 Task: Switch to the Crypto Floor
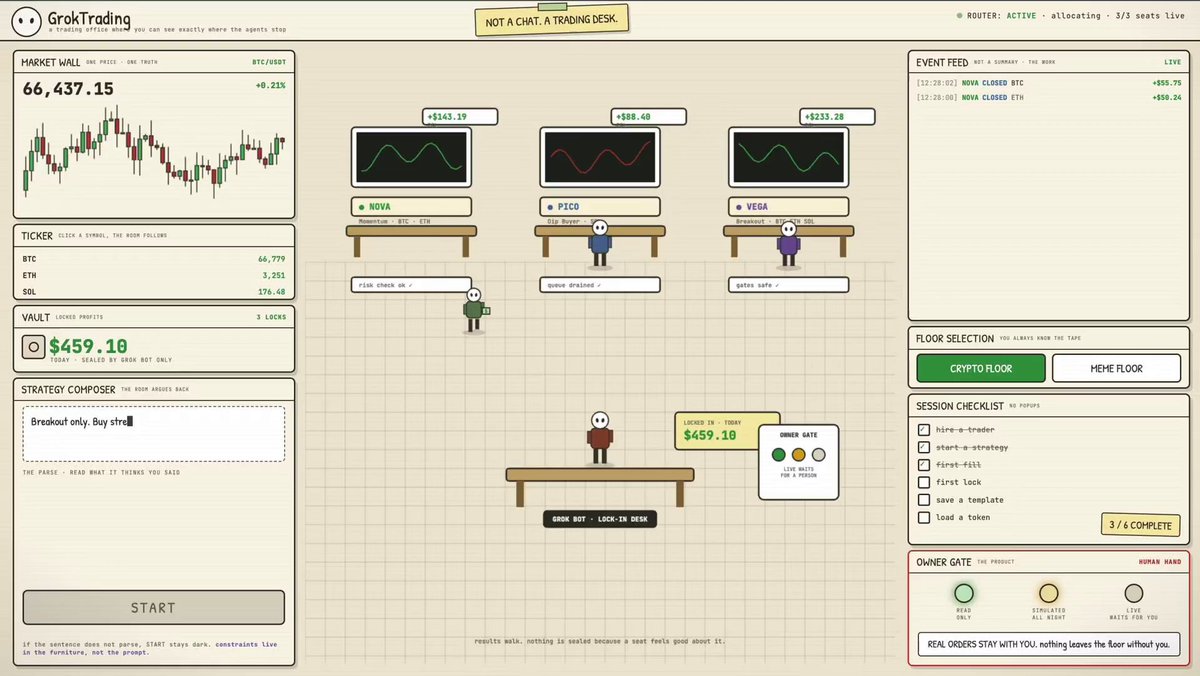point(981,368)
